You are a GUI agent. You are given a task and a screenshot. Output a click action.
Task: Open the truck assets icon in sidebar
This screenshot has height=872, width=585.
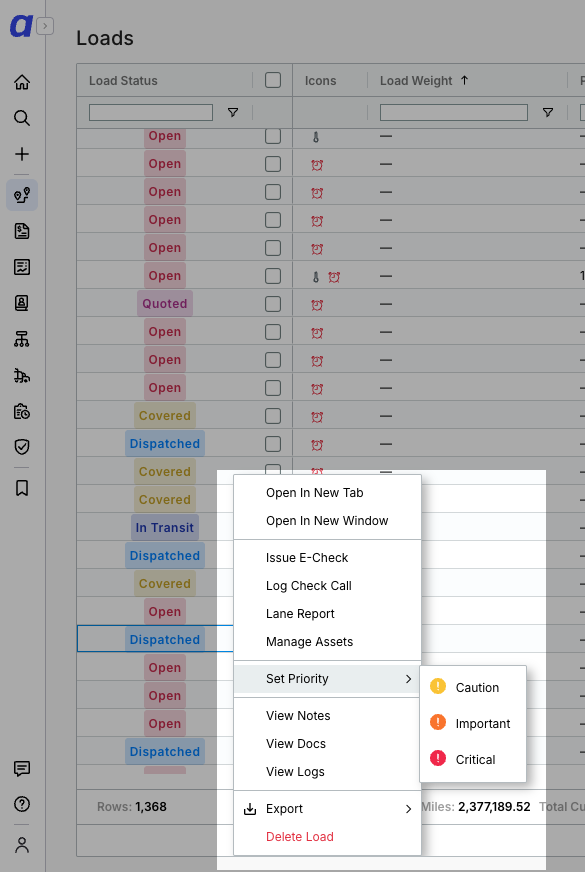point(22,375)
